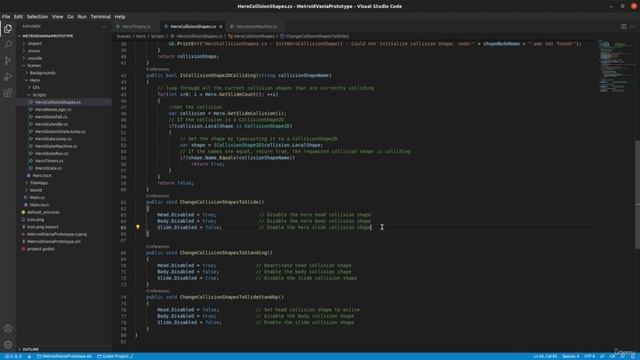Open the View menu
Image resolution: width=640 pixels, height=360 pixels.
(x=58, y=17)
